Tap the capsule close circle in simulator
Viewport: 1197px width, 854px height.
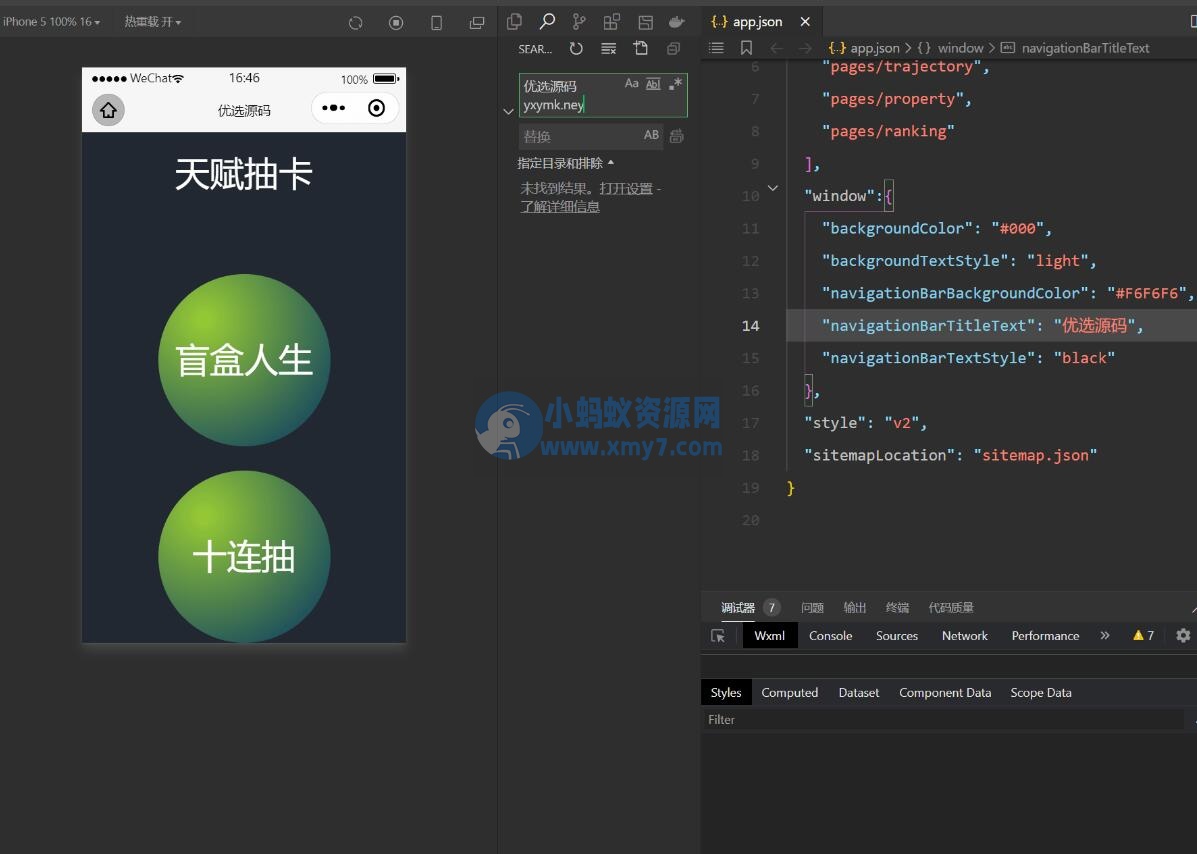(376, 108)
